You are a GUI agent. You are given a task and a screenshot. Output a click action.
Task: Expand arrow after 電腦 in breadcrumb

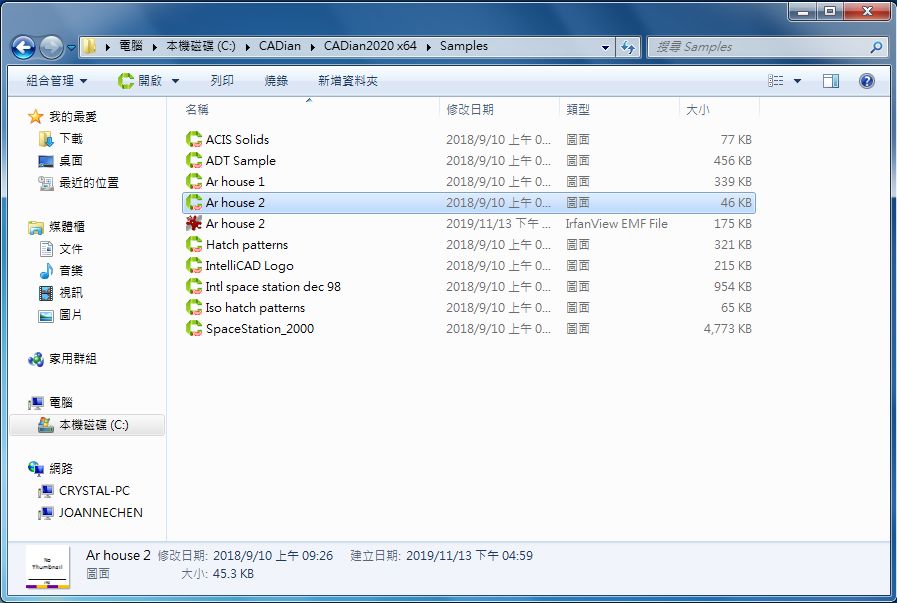[154, 47]
